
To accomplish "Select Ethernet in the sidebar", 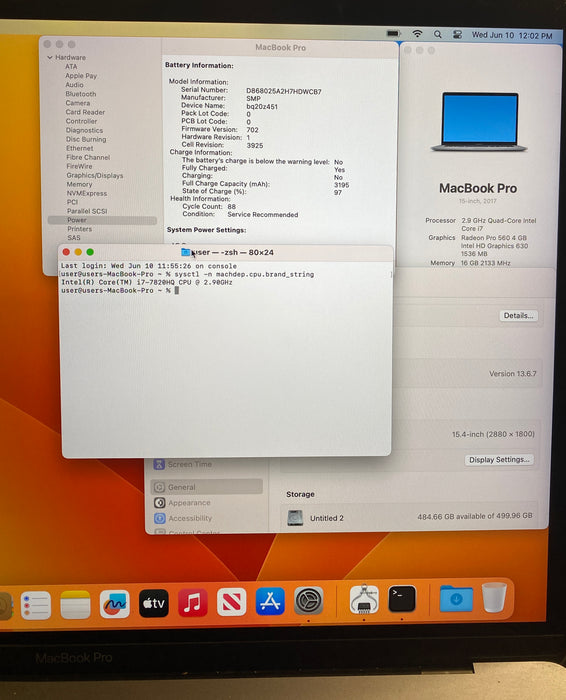I will (x=80, y=148).
